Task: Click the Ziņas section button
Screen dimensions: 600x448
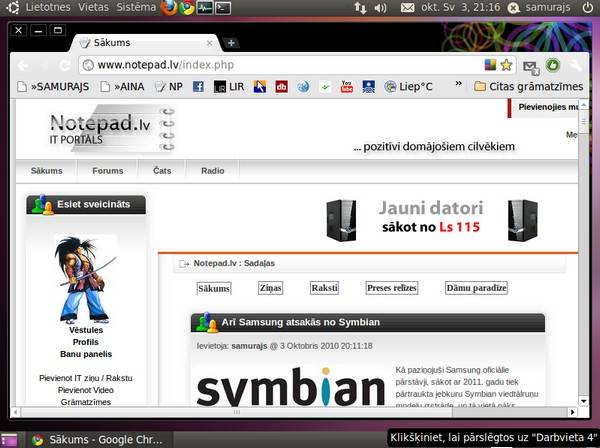Action: [x=271, y=288]
